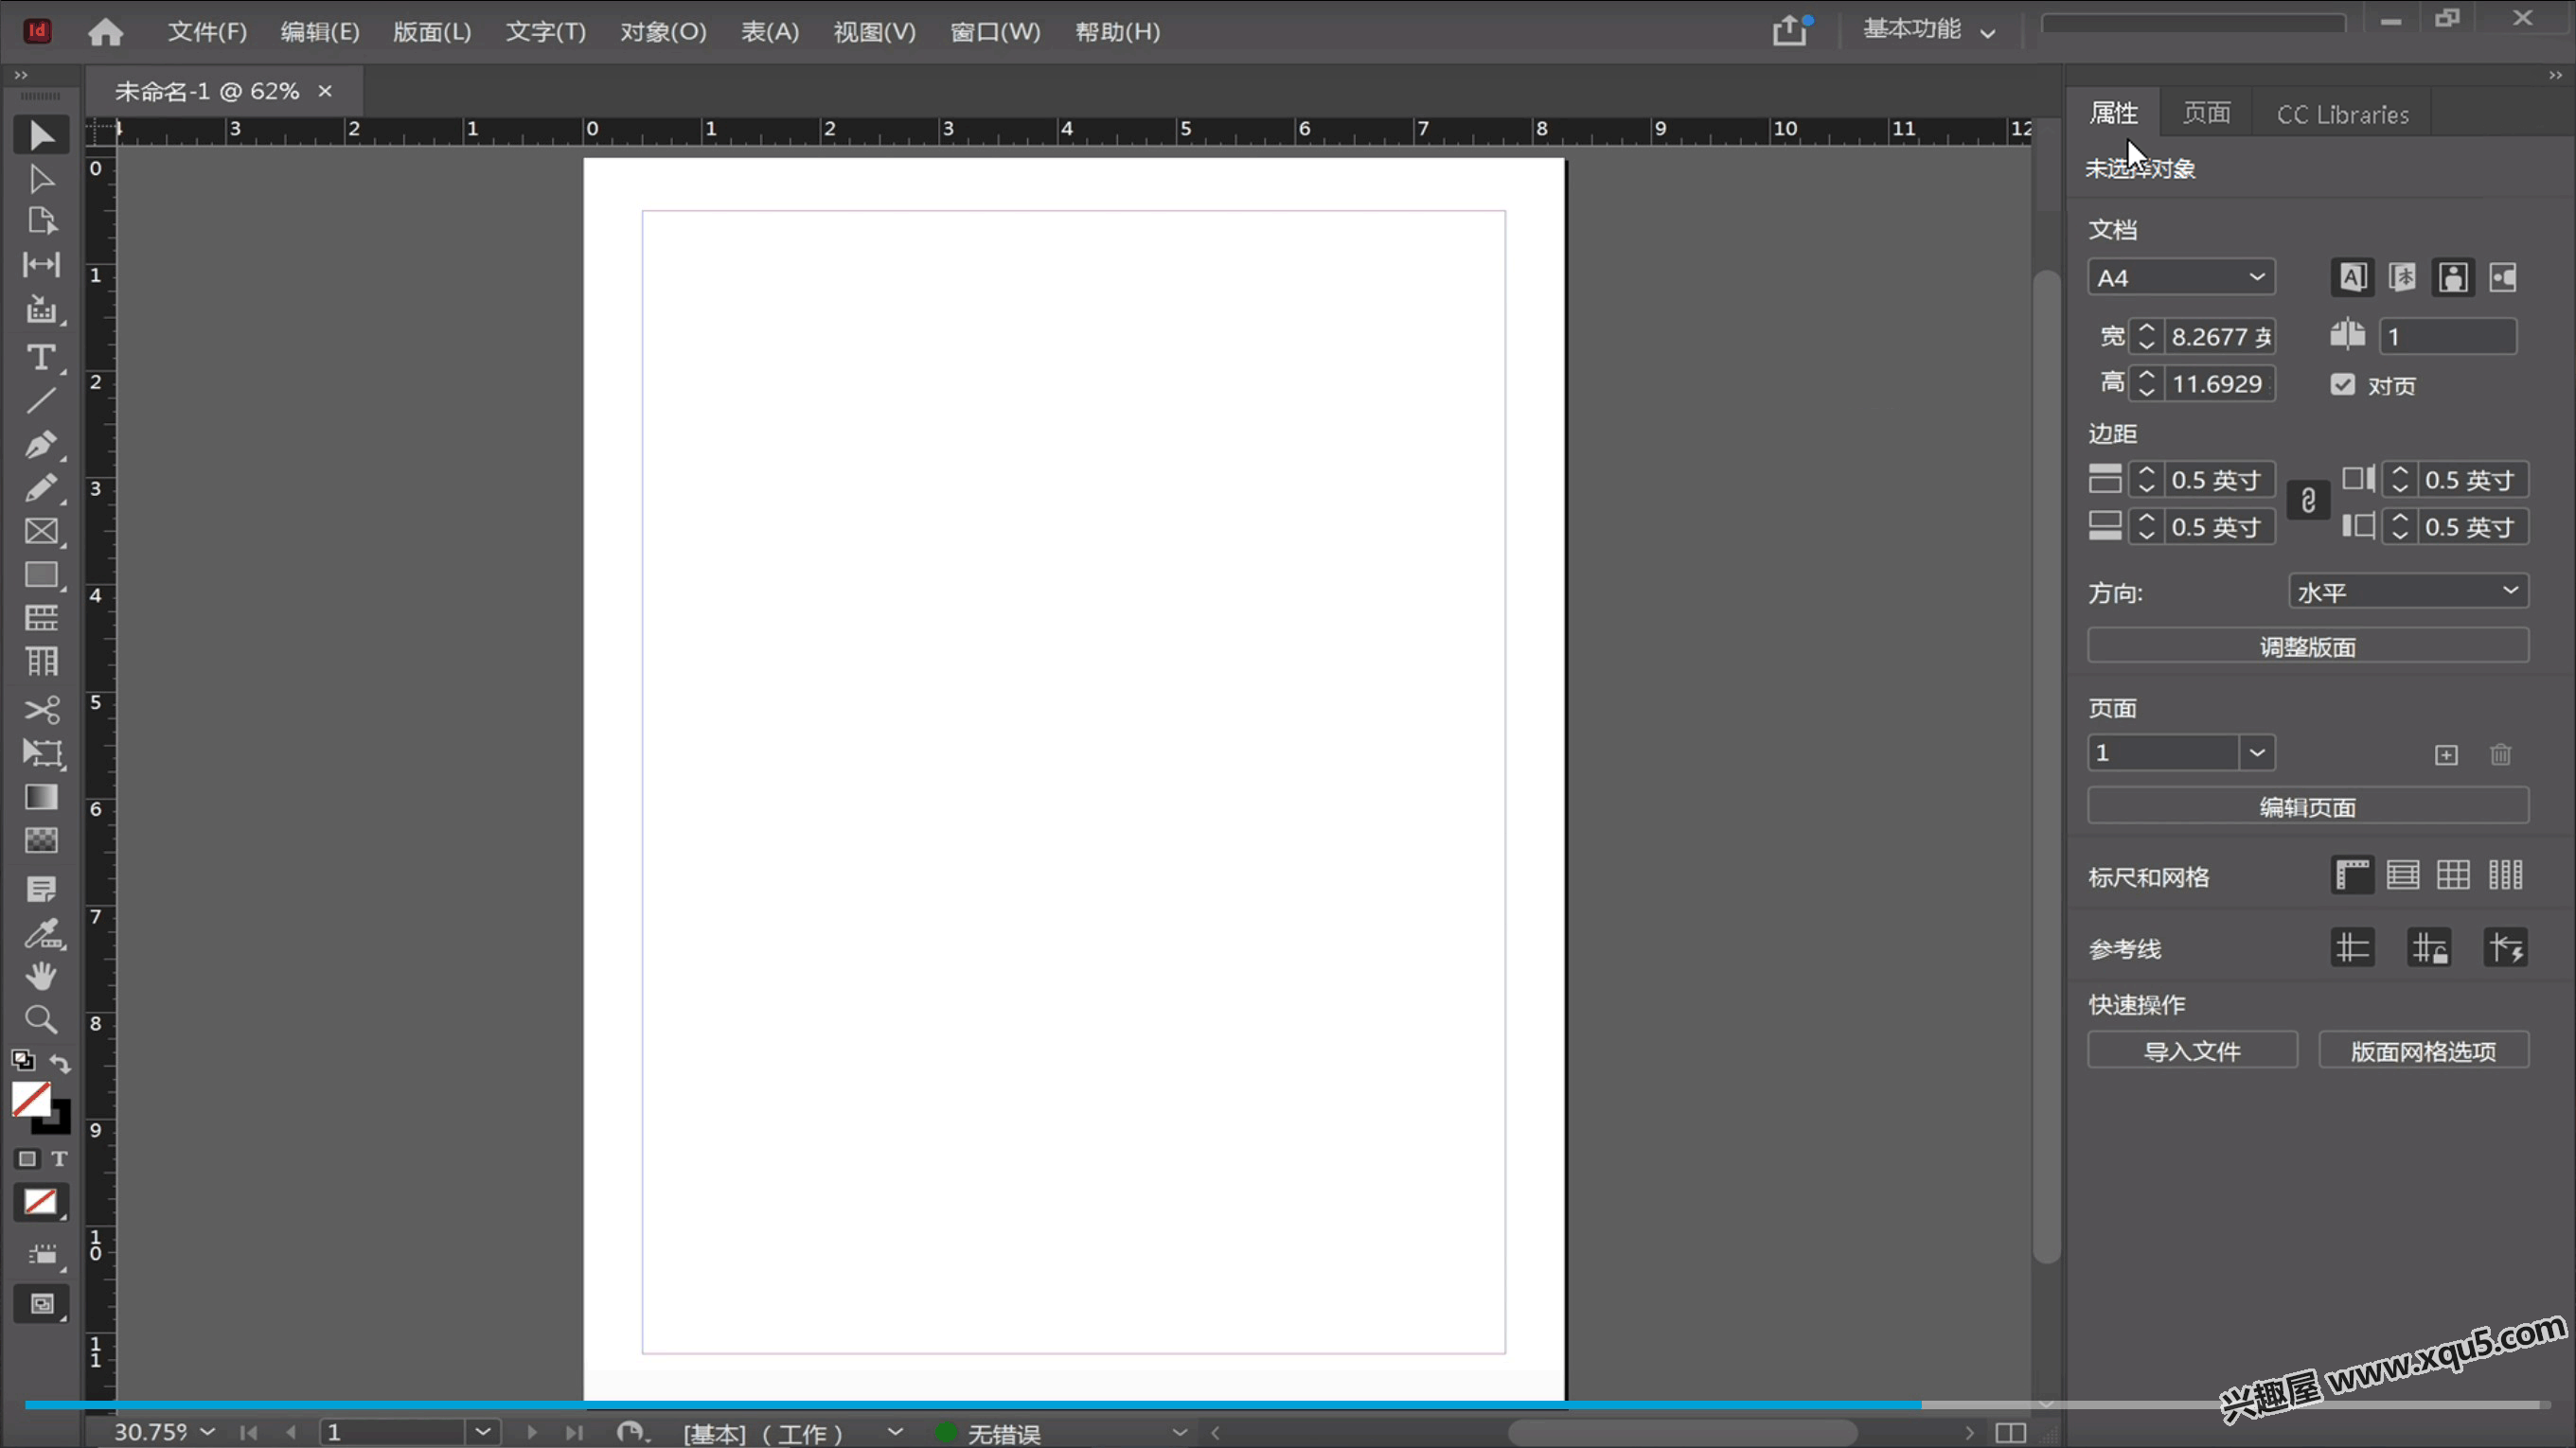Click the fill color swatch

coord(31,1099)
